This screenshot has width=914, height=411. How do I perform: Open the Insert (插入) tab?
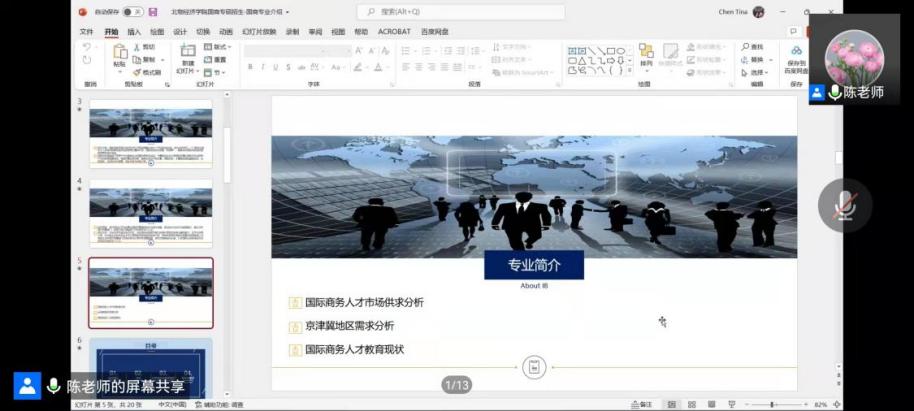coord(134,32)
